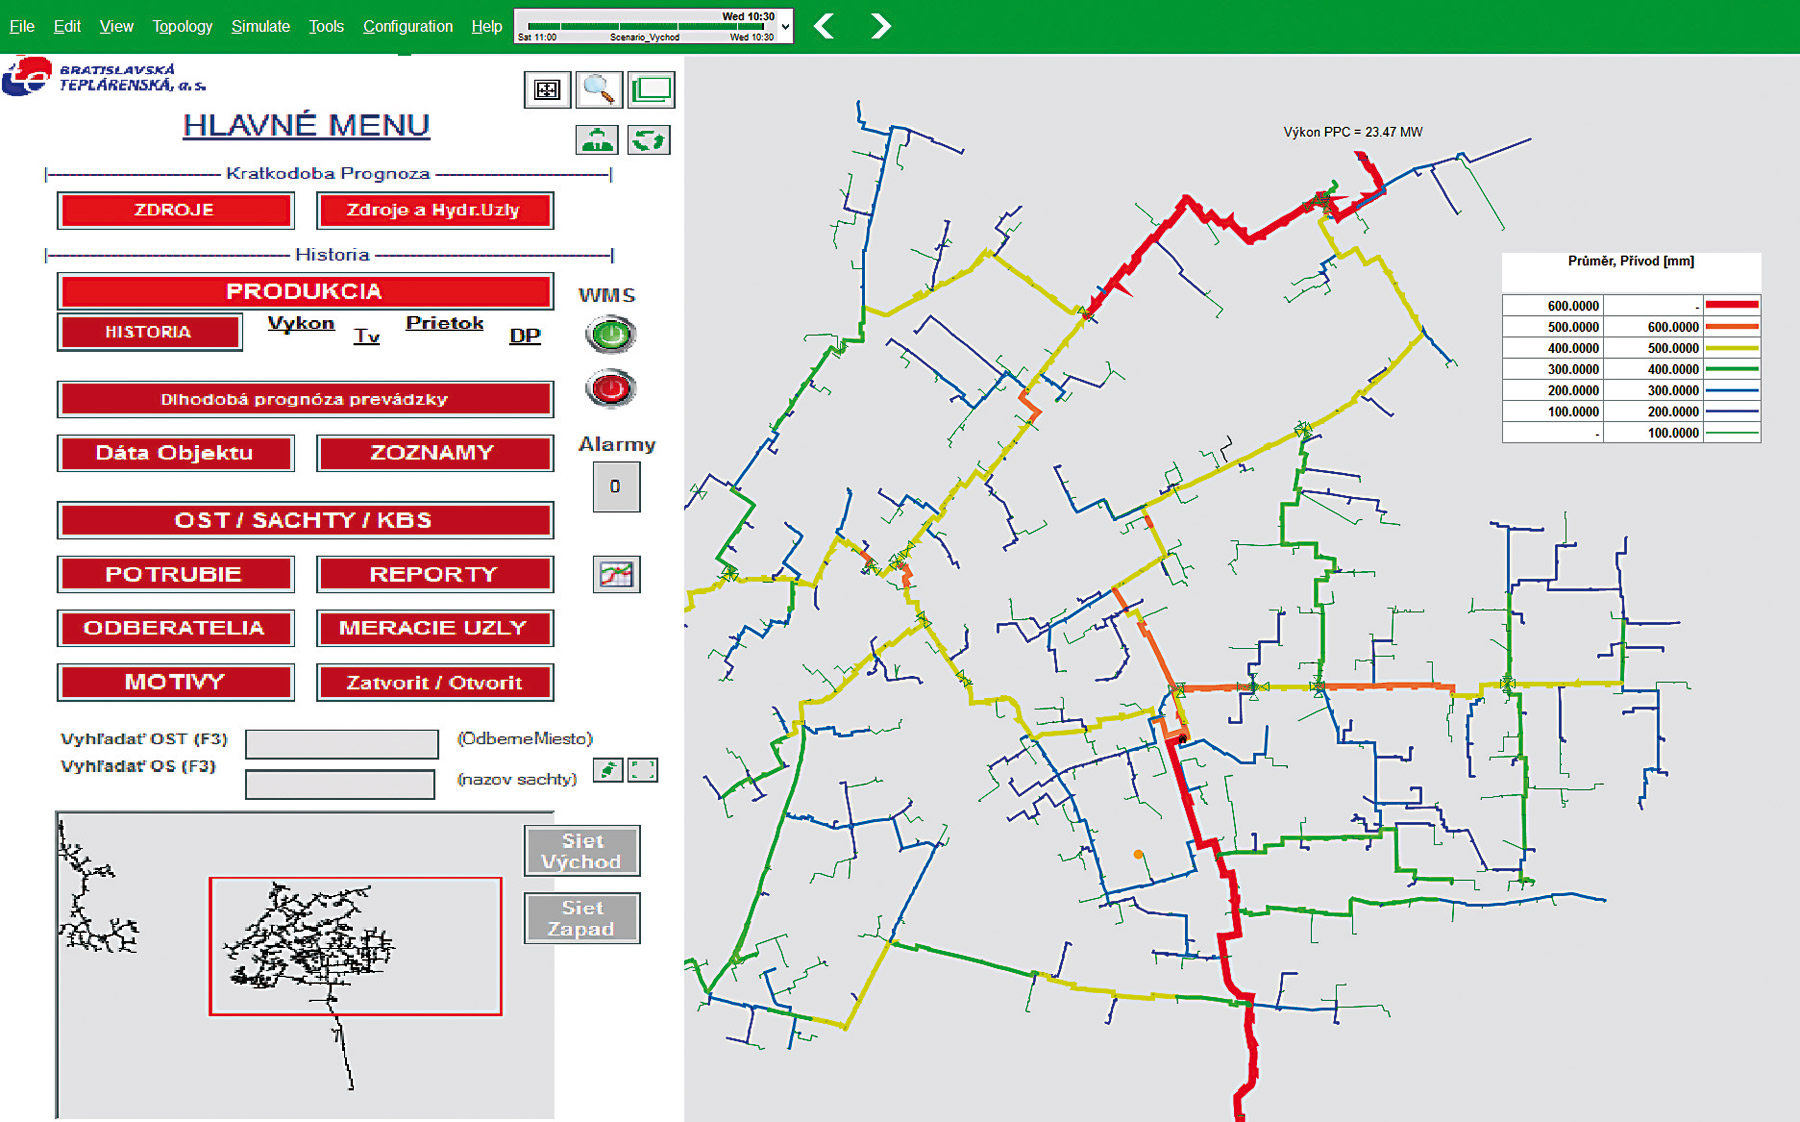Image resolution: width=1800 pixels, height=1122 pixels.
Task: Select the magnifying glass zoom tool
Action: [x=599, y=90]
